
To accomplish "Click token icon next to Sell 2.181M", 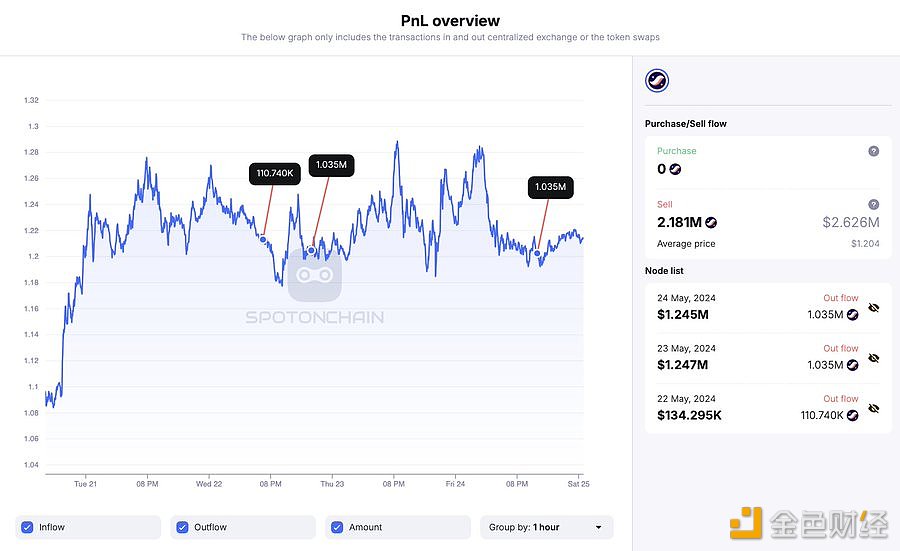I will [x=711, y=222].
